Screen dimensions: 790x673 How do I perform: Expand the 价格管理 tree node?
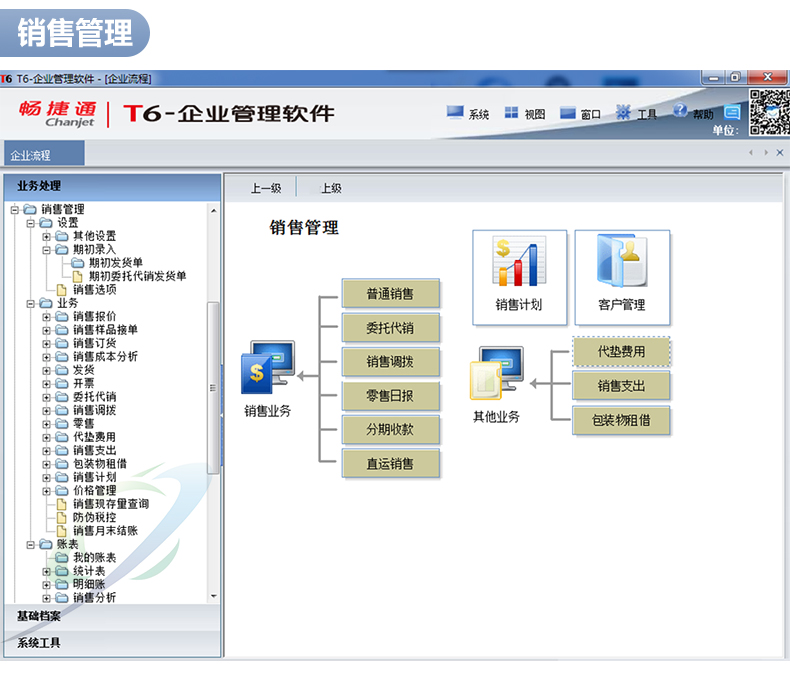click(46, 491)
